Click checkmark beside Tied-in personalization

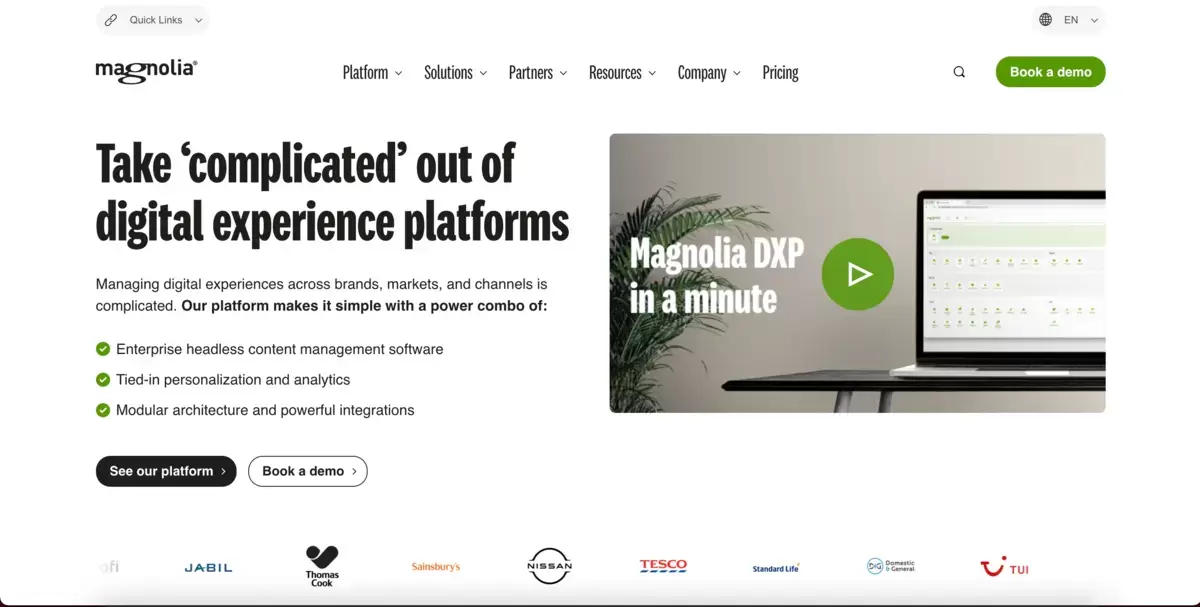(103, 379)
